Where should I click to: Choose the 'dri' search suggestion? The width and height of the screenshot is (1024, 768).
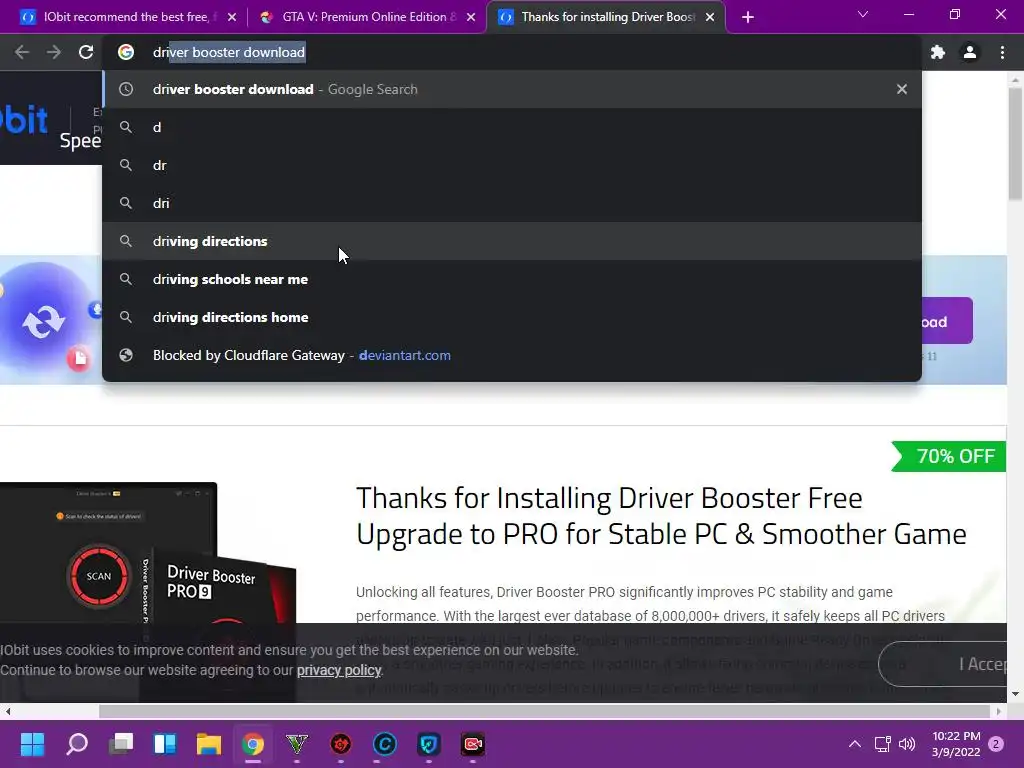tap(512, 203)
